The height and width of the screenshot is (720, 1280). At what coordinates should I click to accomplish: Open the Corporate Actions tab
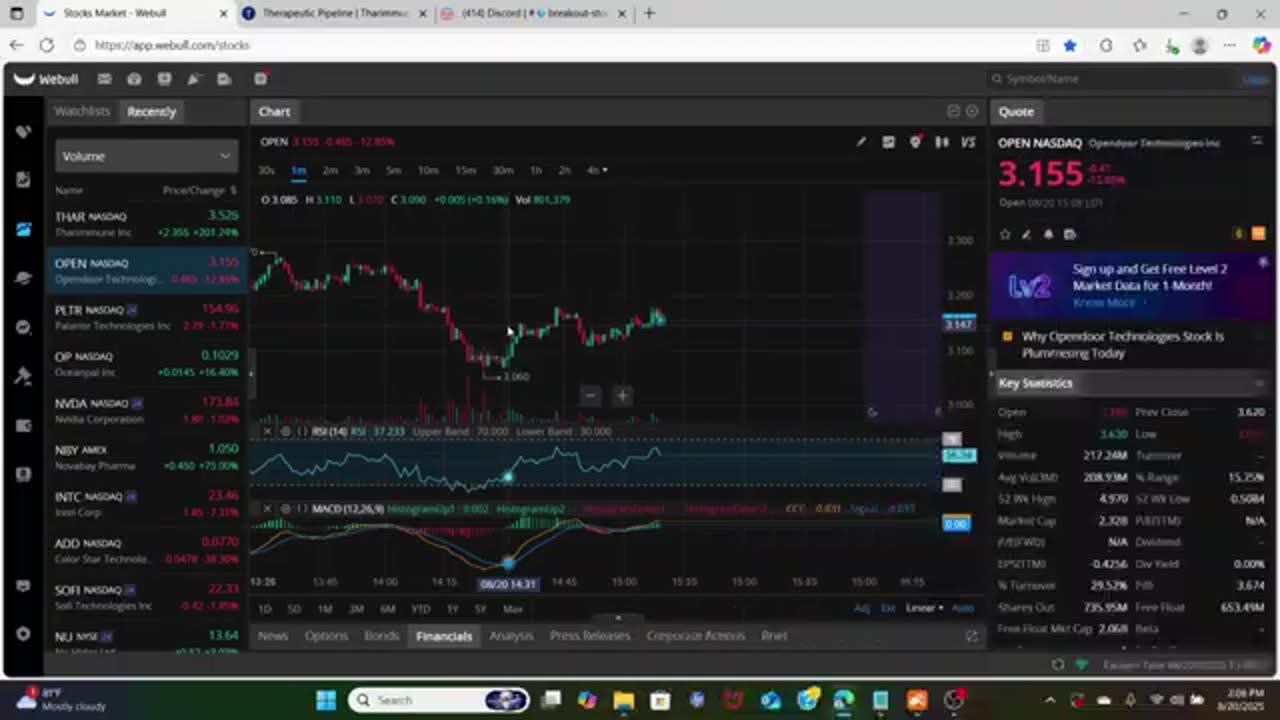695,636
